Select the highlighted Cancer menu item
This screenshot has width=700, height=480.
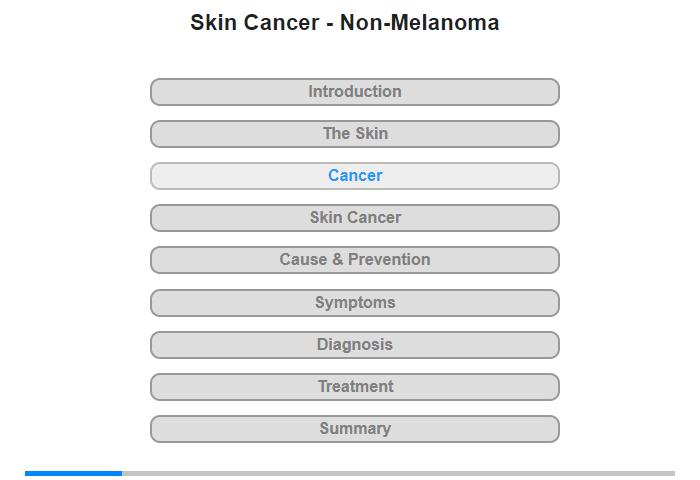point(355,176)
